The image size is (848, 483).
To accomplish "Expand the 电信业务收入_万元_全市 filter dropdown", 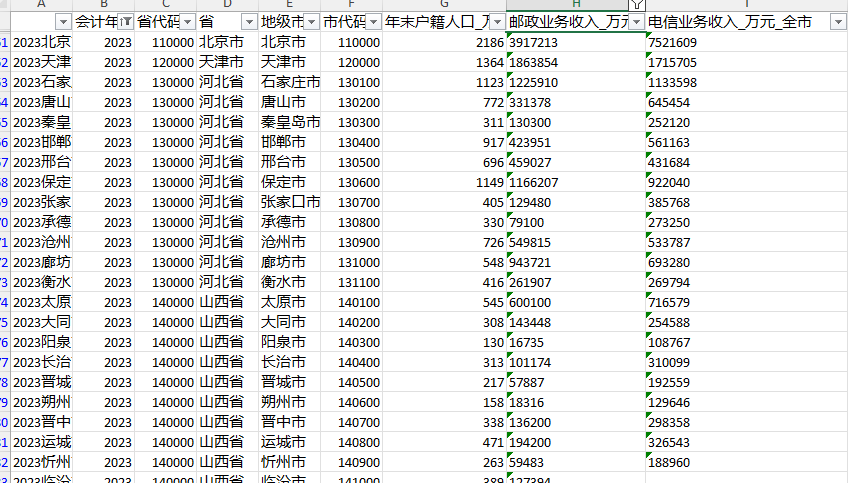I will [x=838, y=22].
